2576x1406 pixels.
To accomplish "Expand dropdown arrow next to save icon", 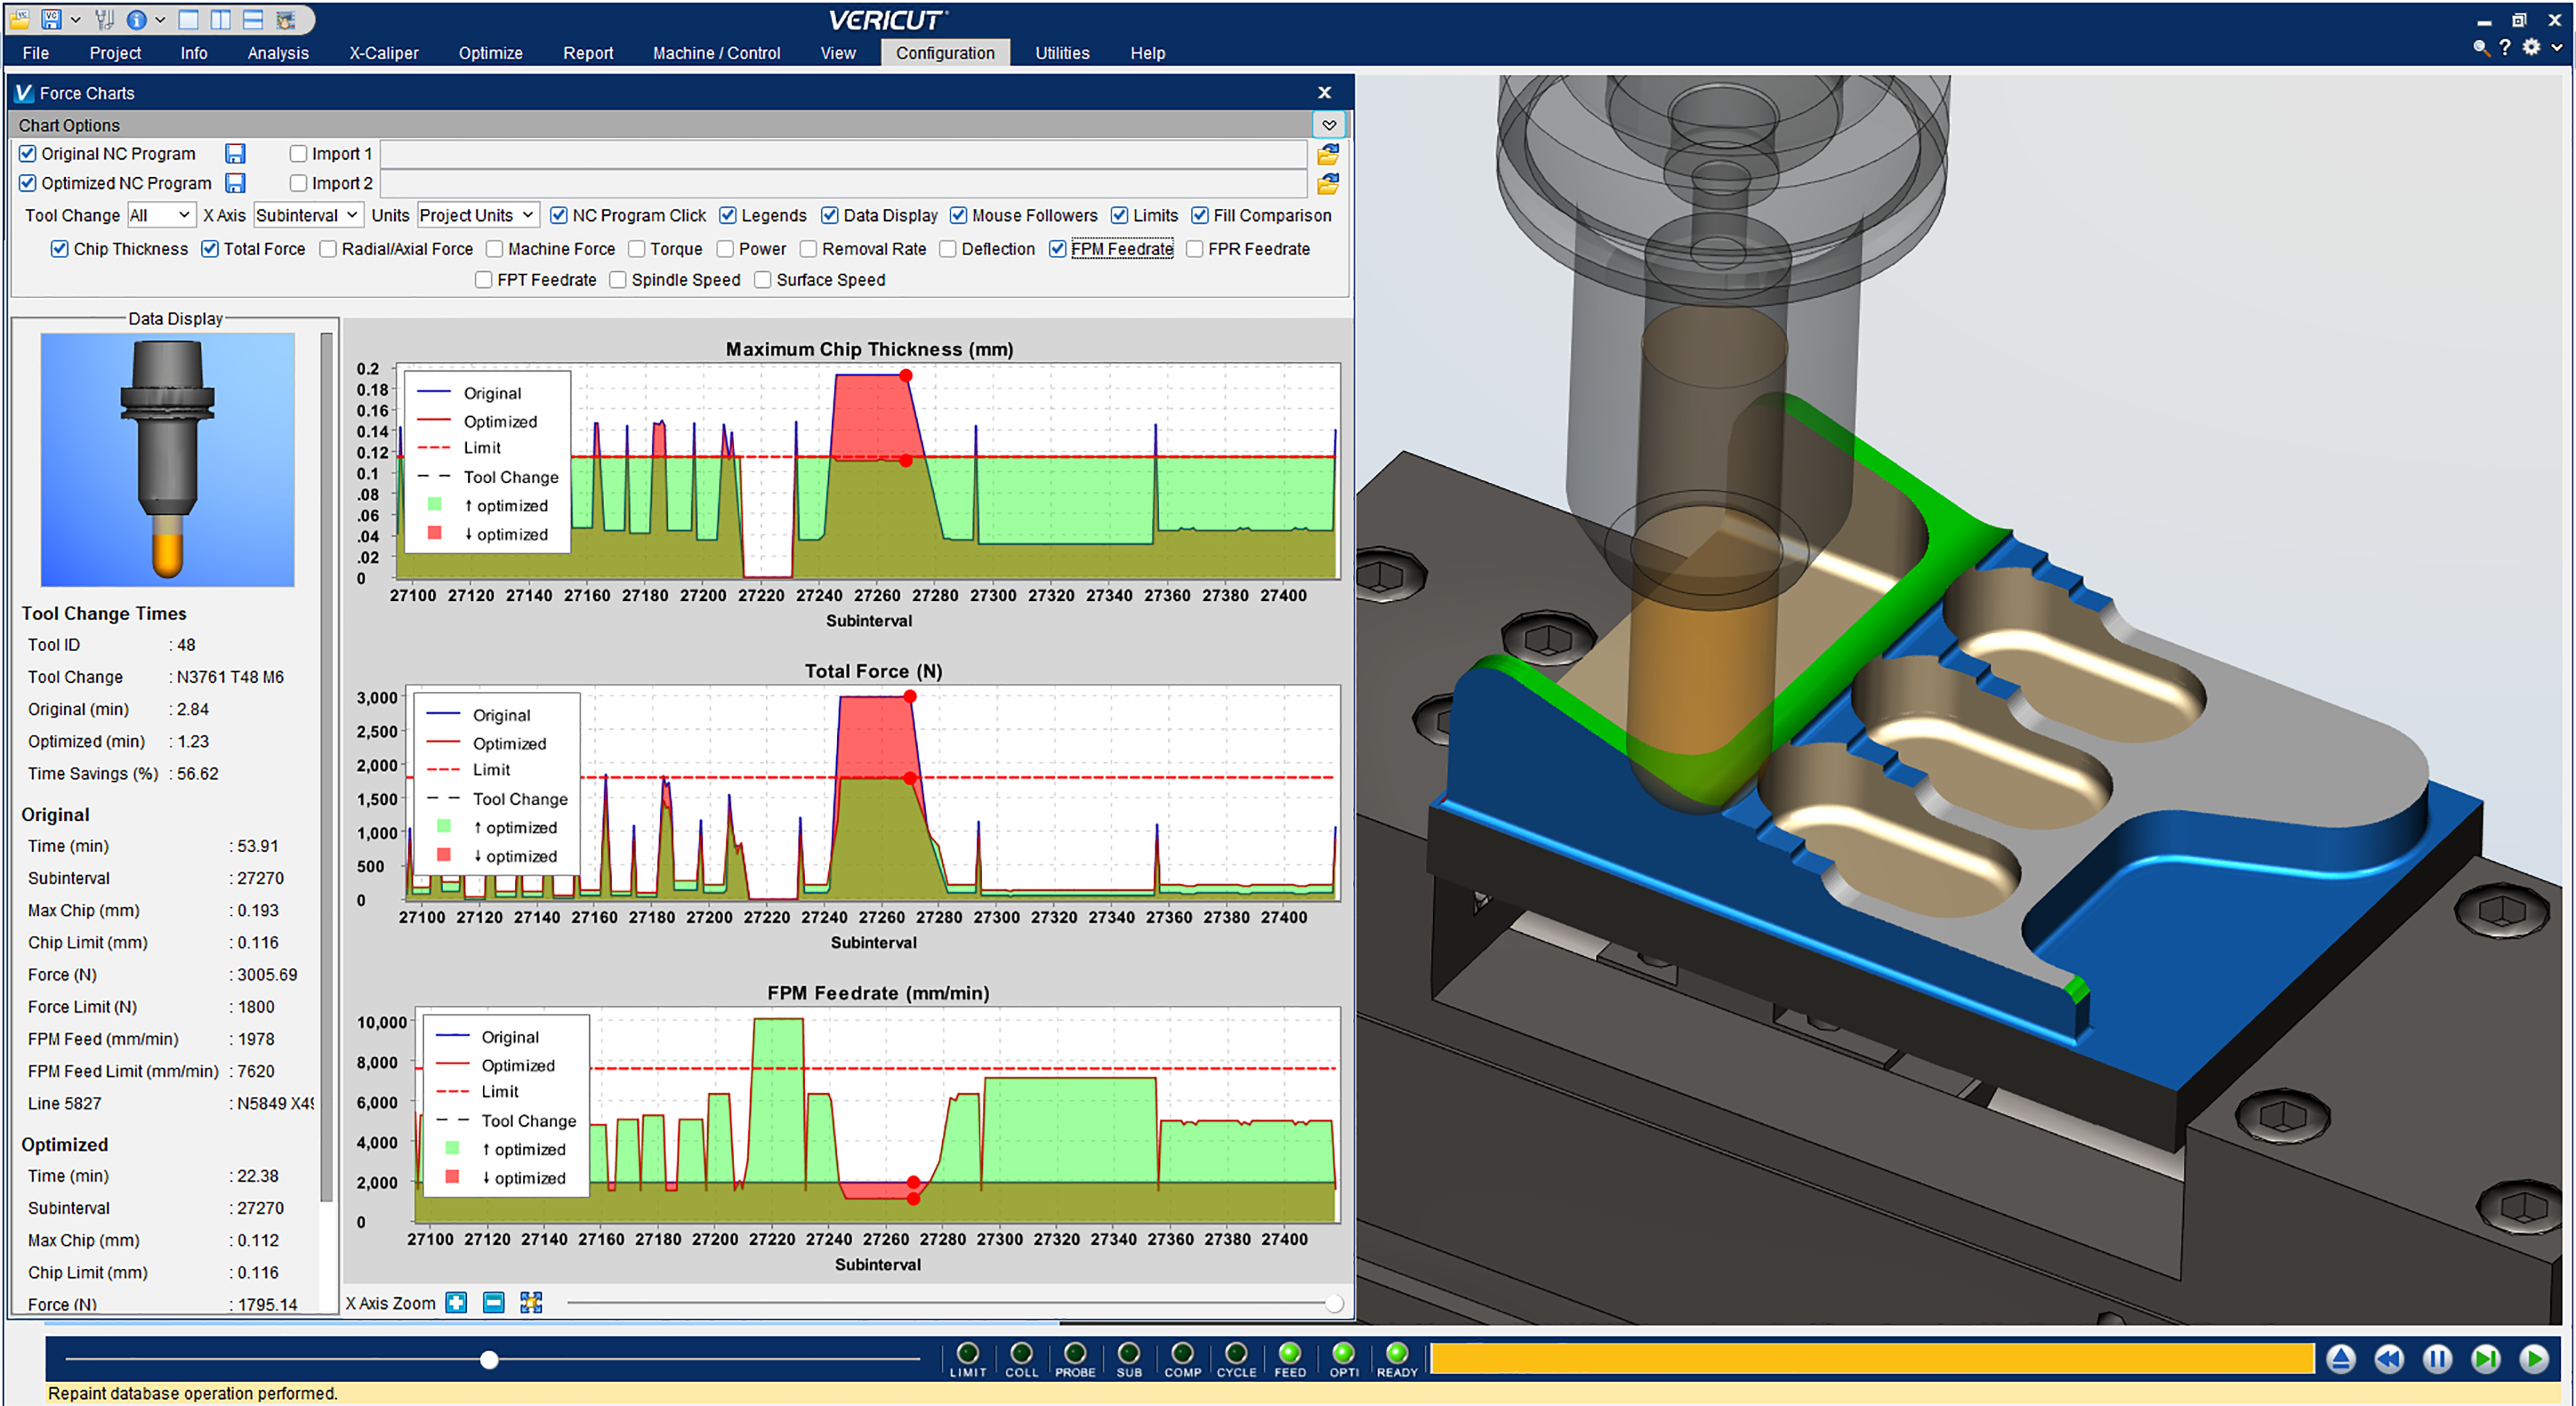I will (x=75, y=19).
